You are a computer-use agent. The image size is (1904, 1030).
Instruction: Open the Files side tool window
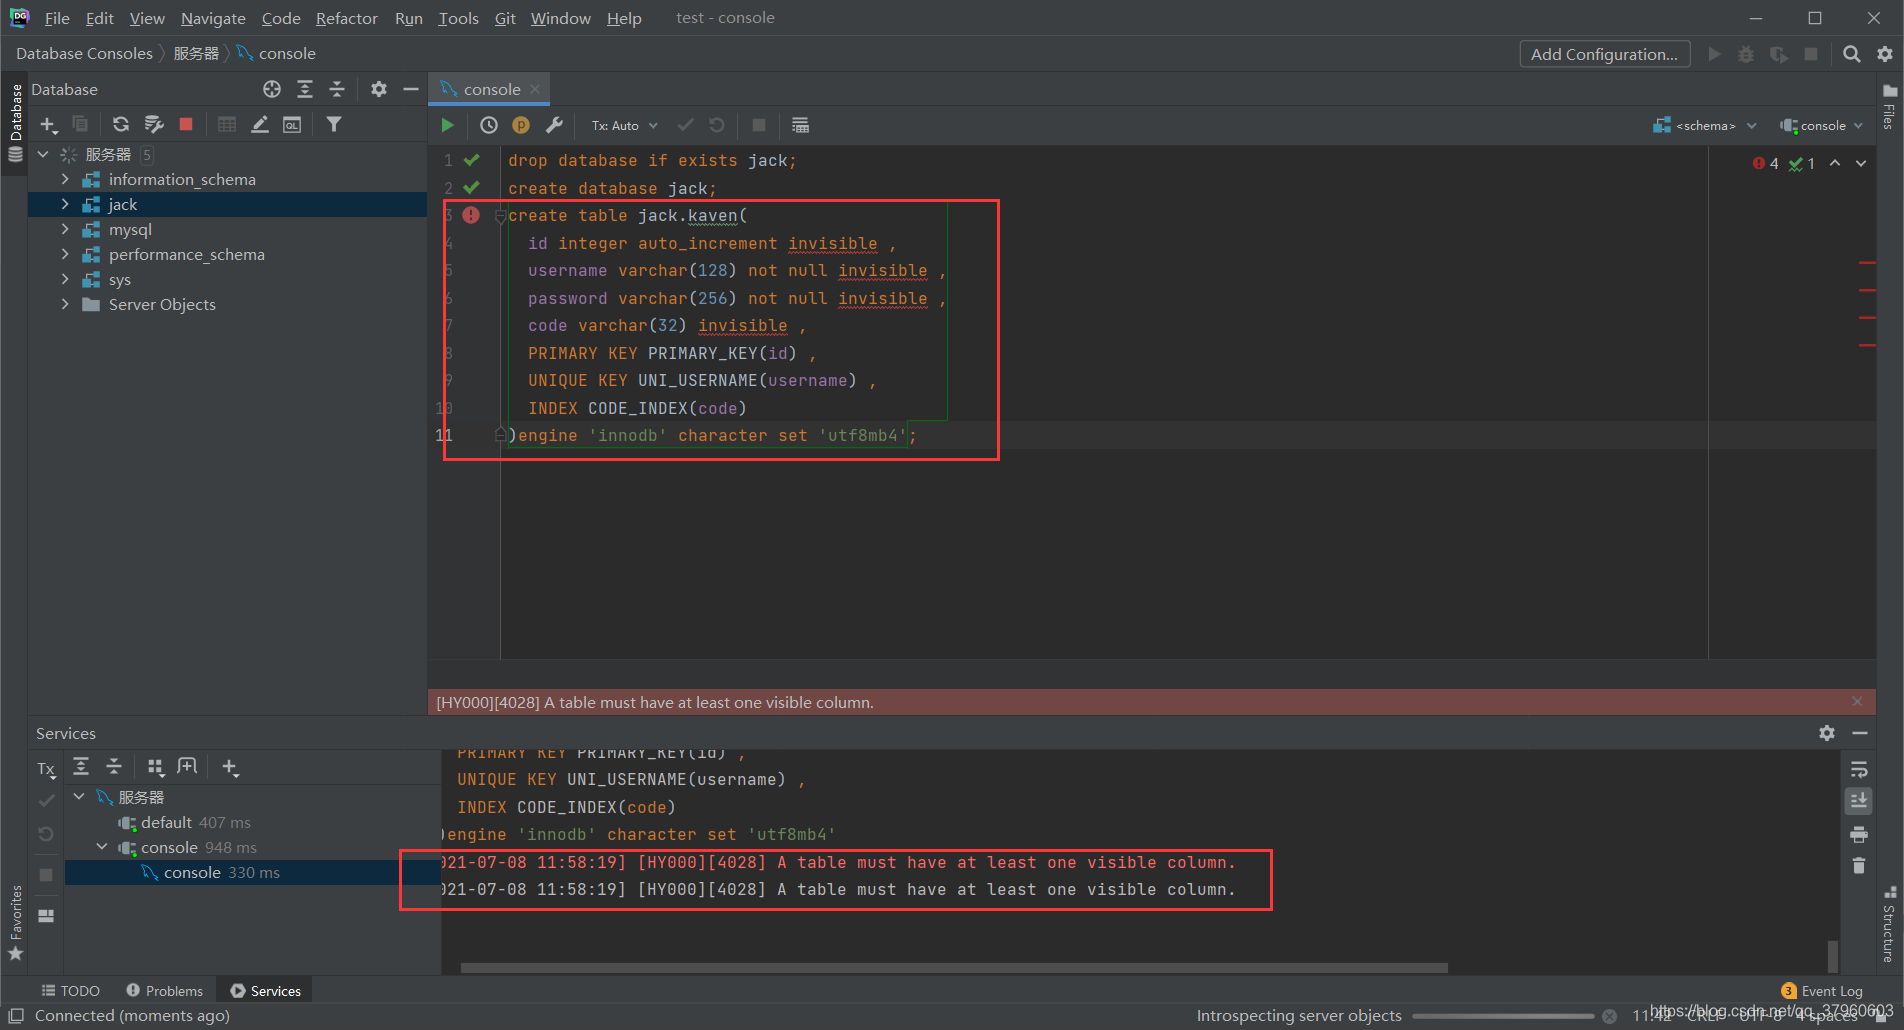1889,108
